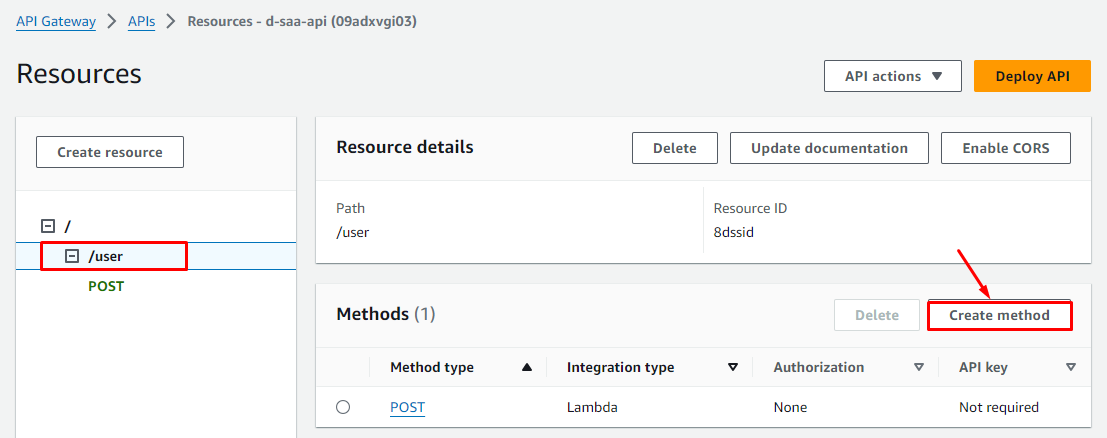Screen dimensions: 1107x438
Task: Click the Deploy API button
Action: click(x=1032, y=76)
